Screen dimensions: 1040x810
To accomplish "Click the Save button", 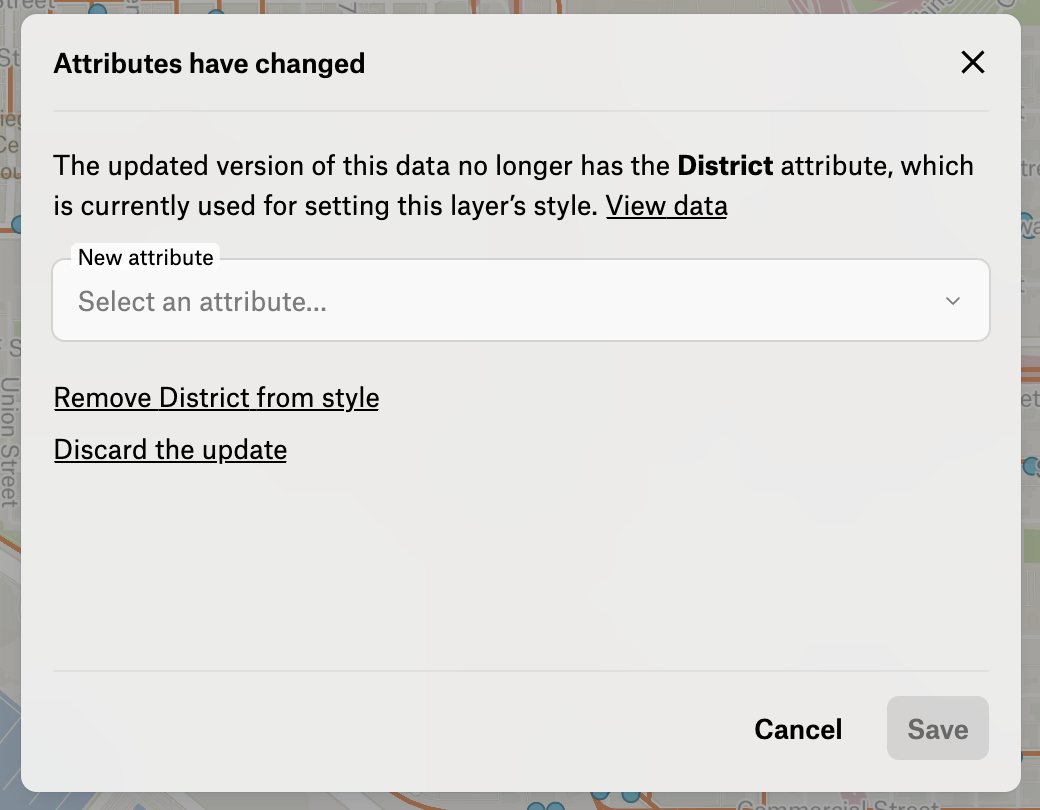I will (937, 729).
